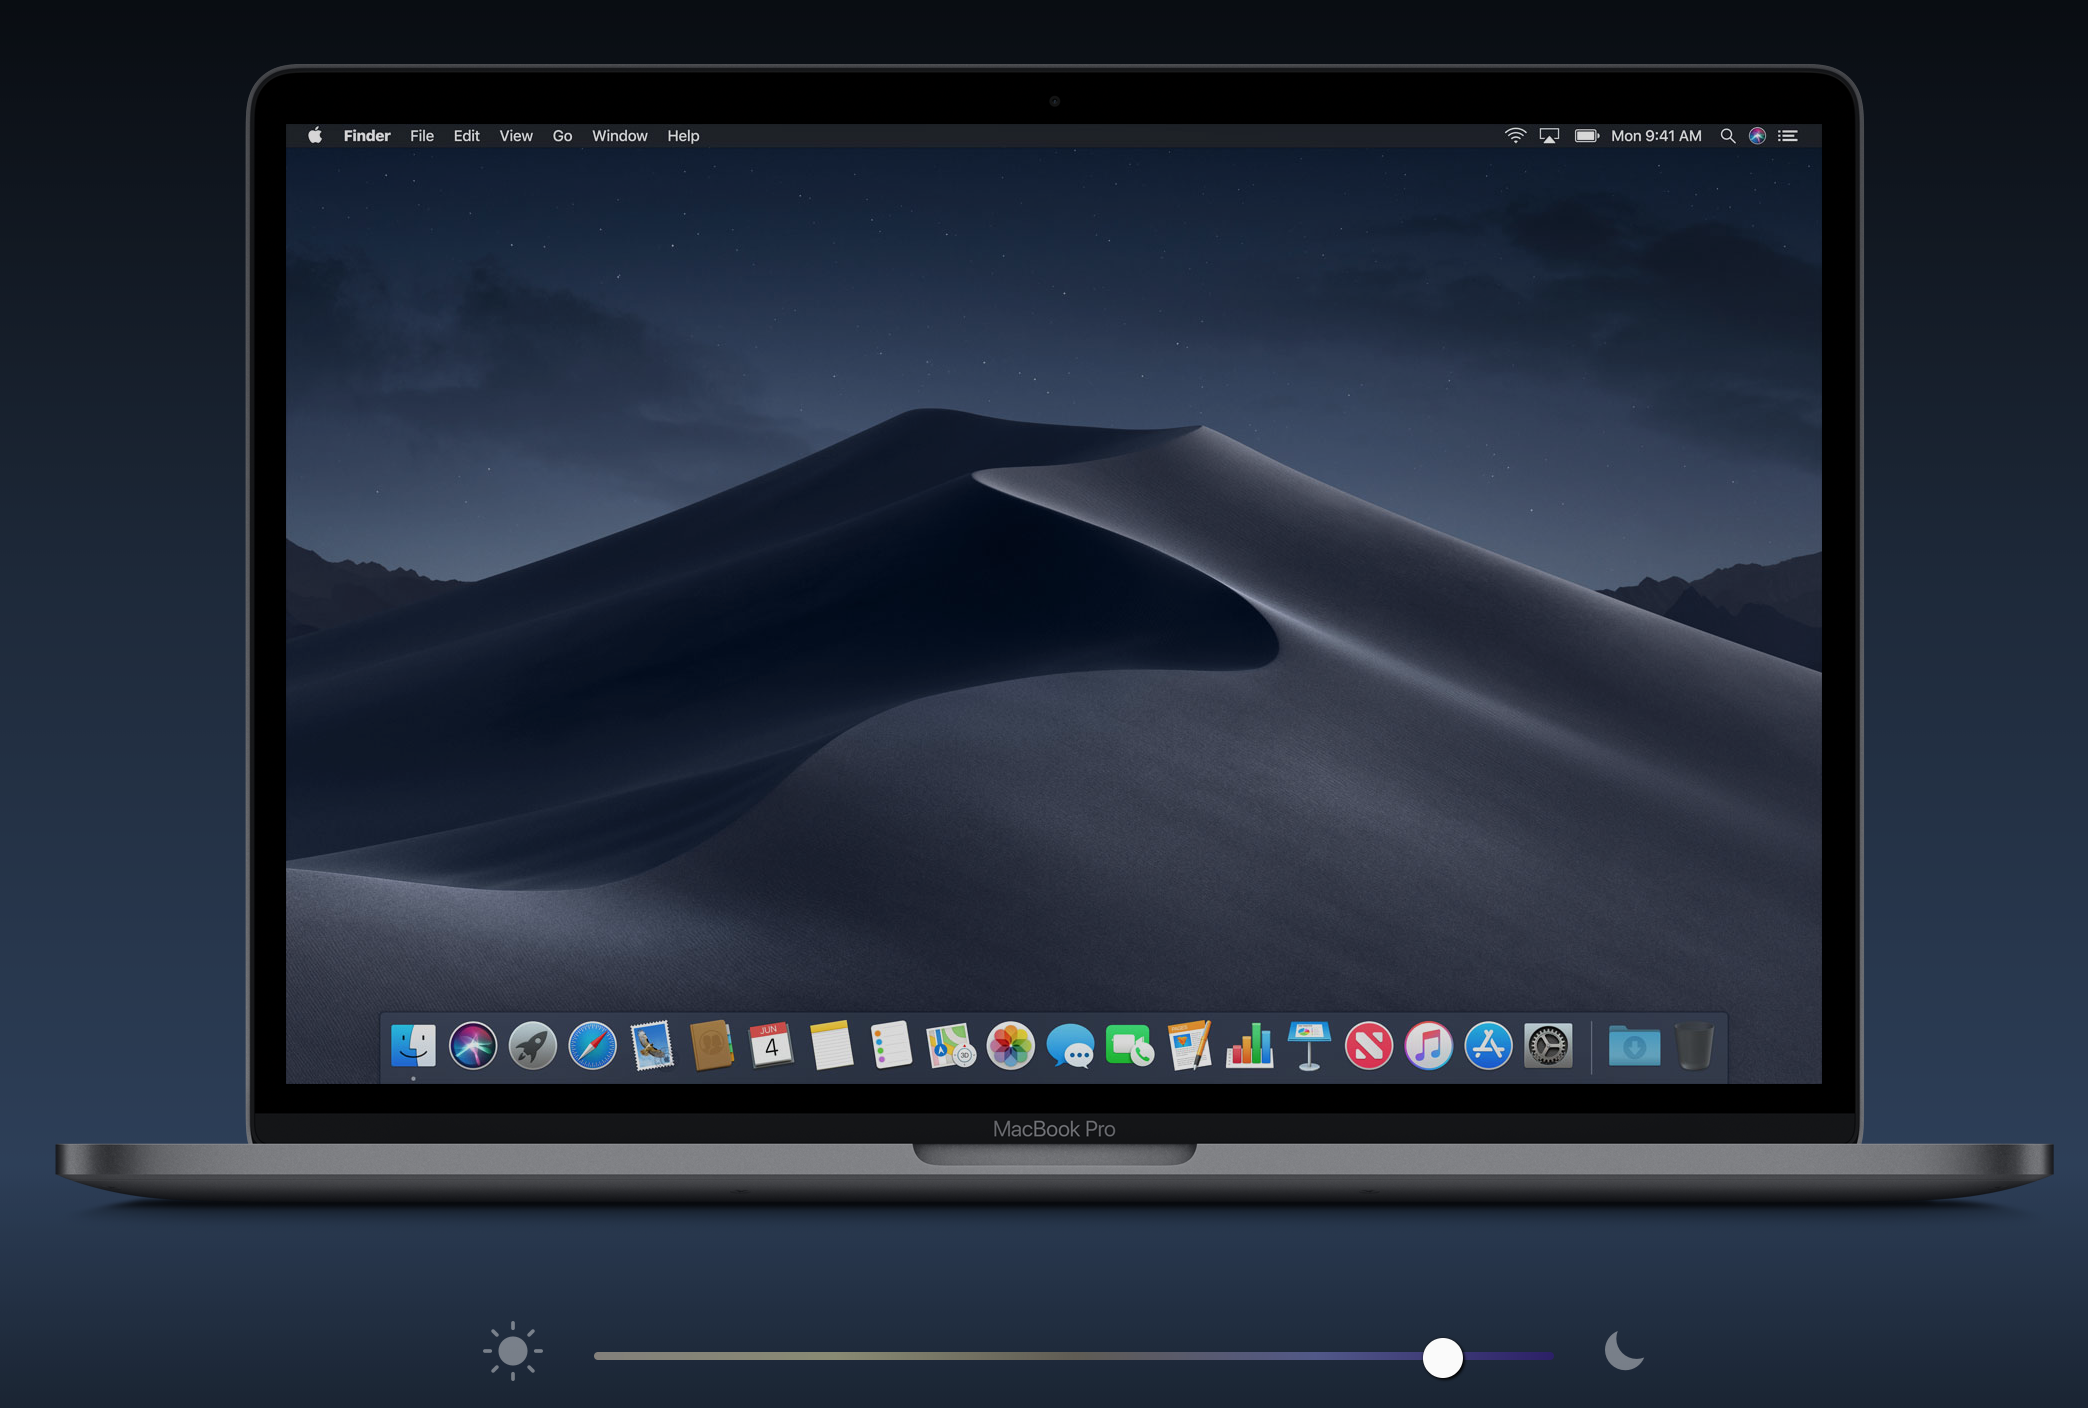This screenshot has height=1408, width=2088.
Task: Open Finder from the Dock
Action: [413, 1046]
